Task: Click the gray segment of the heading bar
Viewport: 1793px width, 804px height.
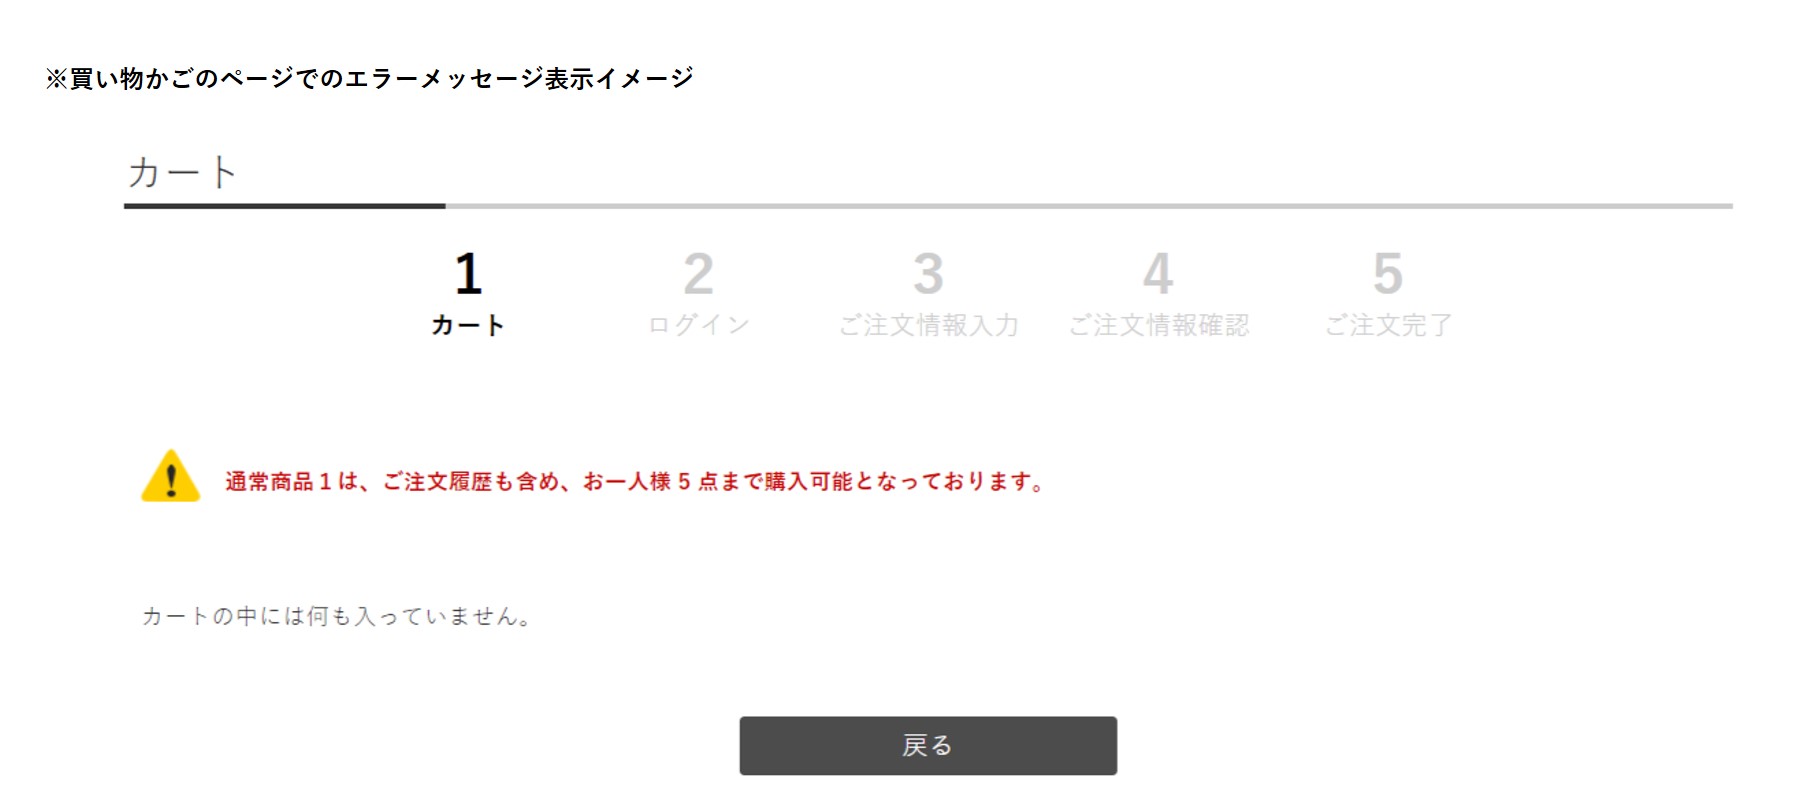Action: coord(1089,206)
